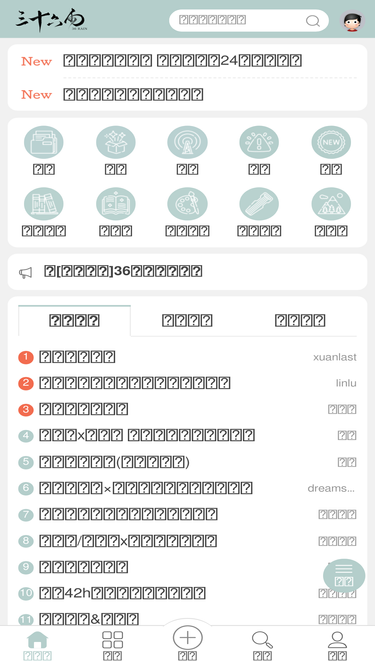Open the NEW badge category icon
This screenshot has width=375, height=667.
click(x=331, y=142)
